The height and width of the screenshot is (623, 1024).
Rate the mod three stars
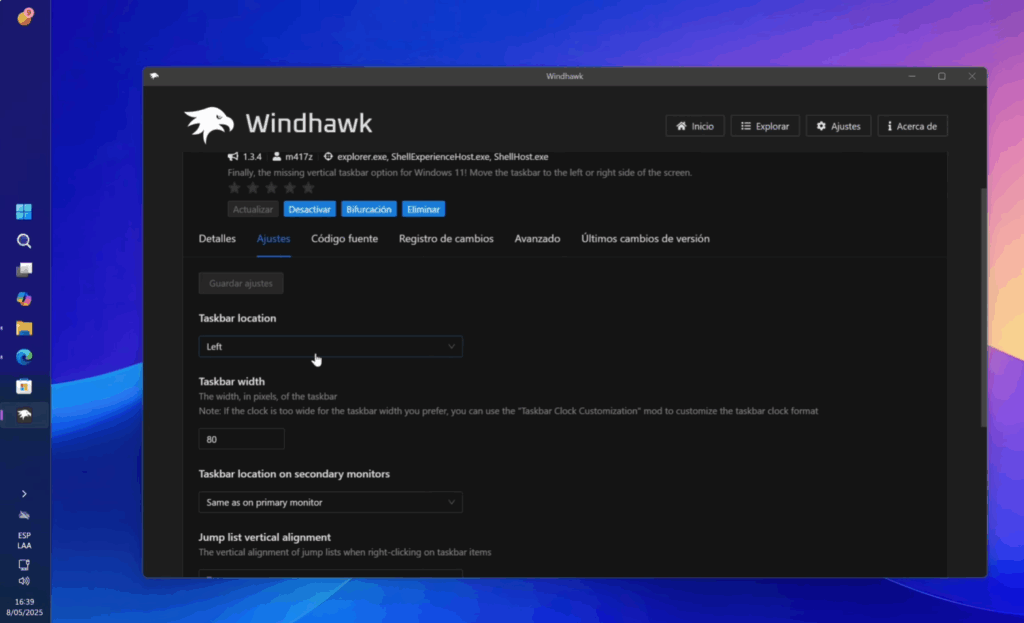271,188
